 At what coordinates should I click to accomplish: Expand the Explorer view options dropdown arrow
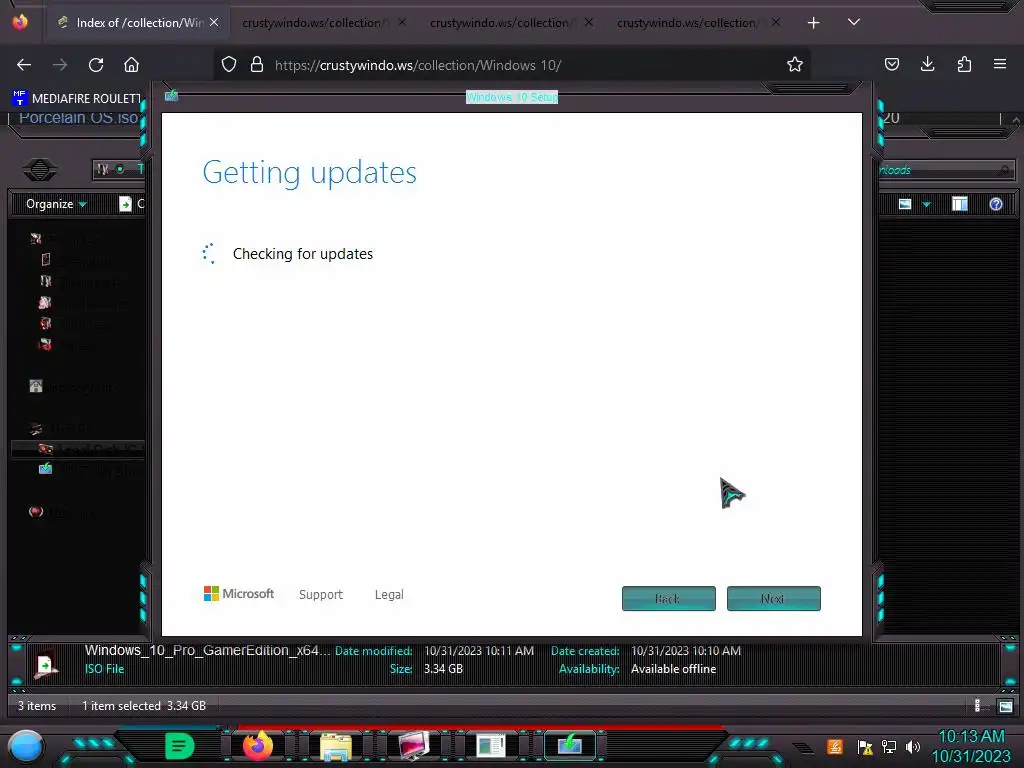[x=926, y=204]
